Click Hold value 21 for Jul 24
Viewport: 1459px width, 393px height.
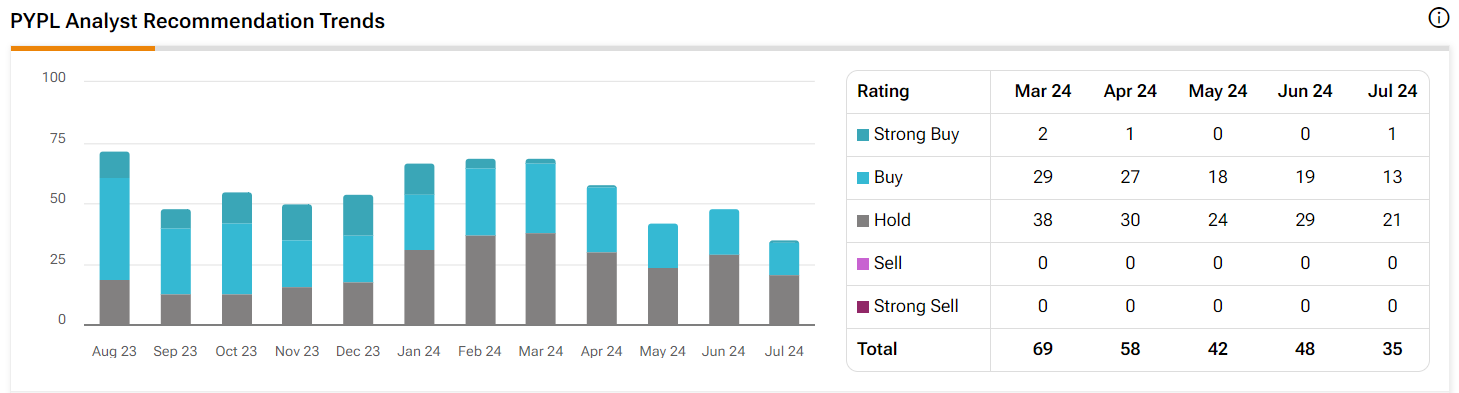point(1393,220)
